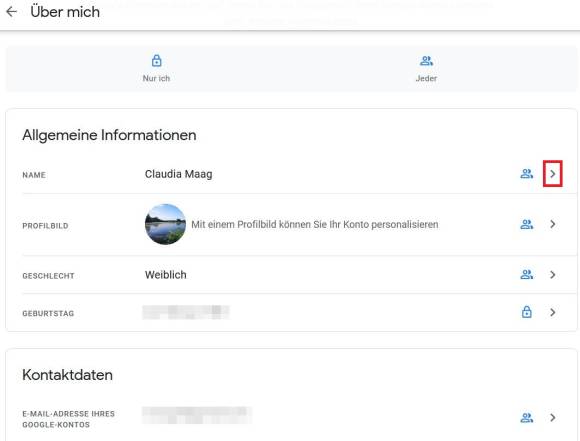Screen dimensions: 580x441
Task: Click the visibility people icon in the Profilbild row
Action: 526,224
